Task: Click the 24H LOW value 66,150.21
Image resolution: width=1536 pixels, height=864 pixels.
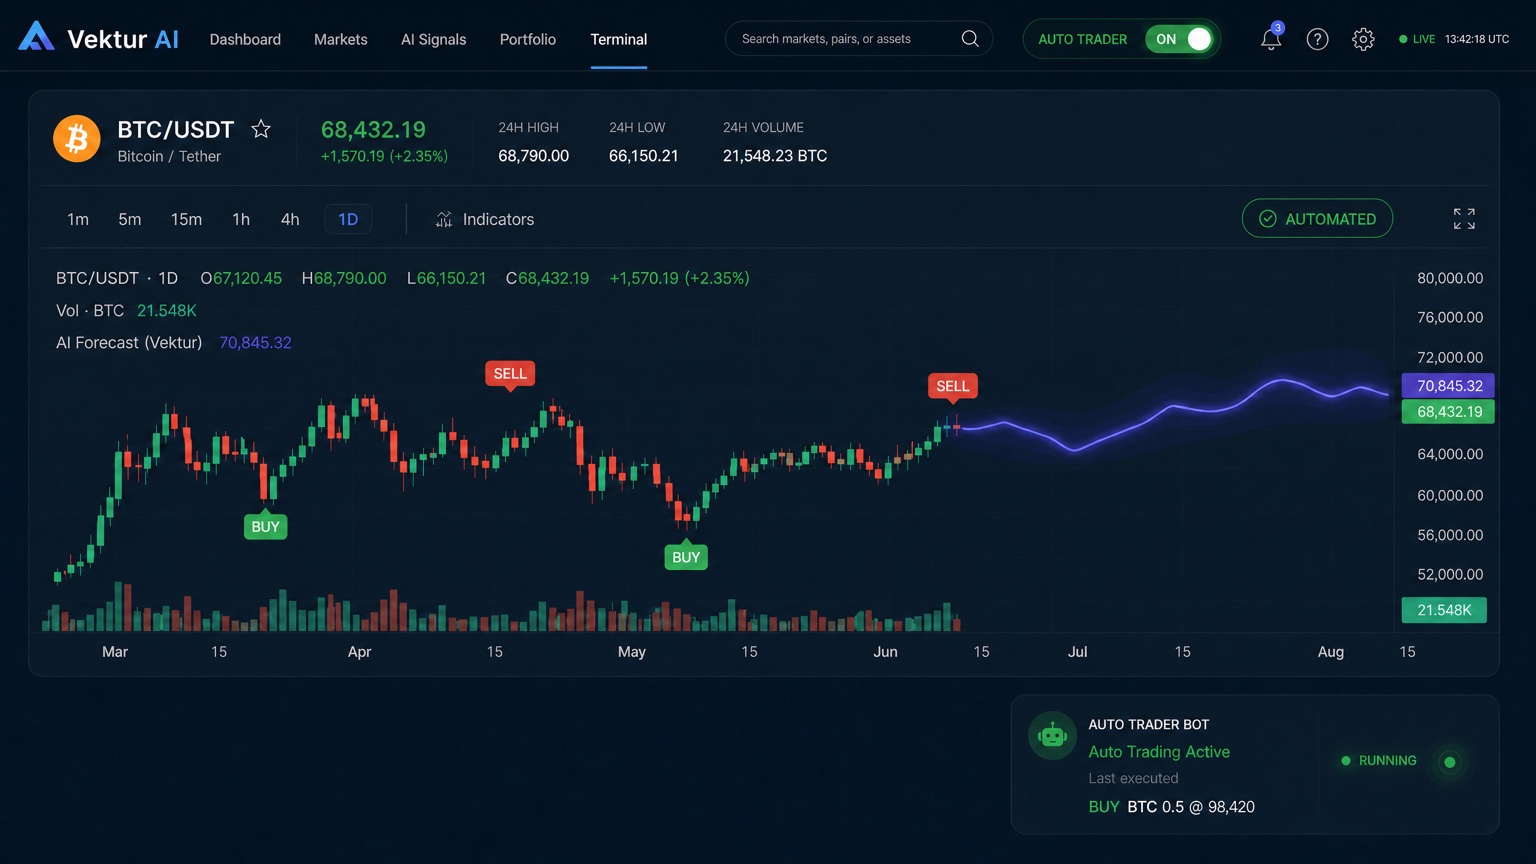Action: pos(644,156)
